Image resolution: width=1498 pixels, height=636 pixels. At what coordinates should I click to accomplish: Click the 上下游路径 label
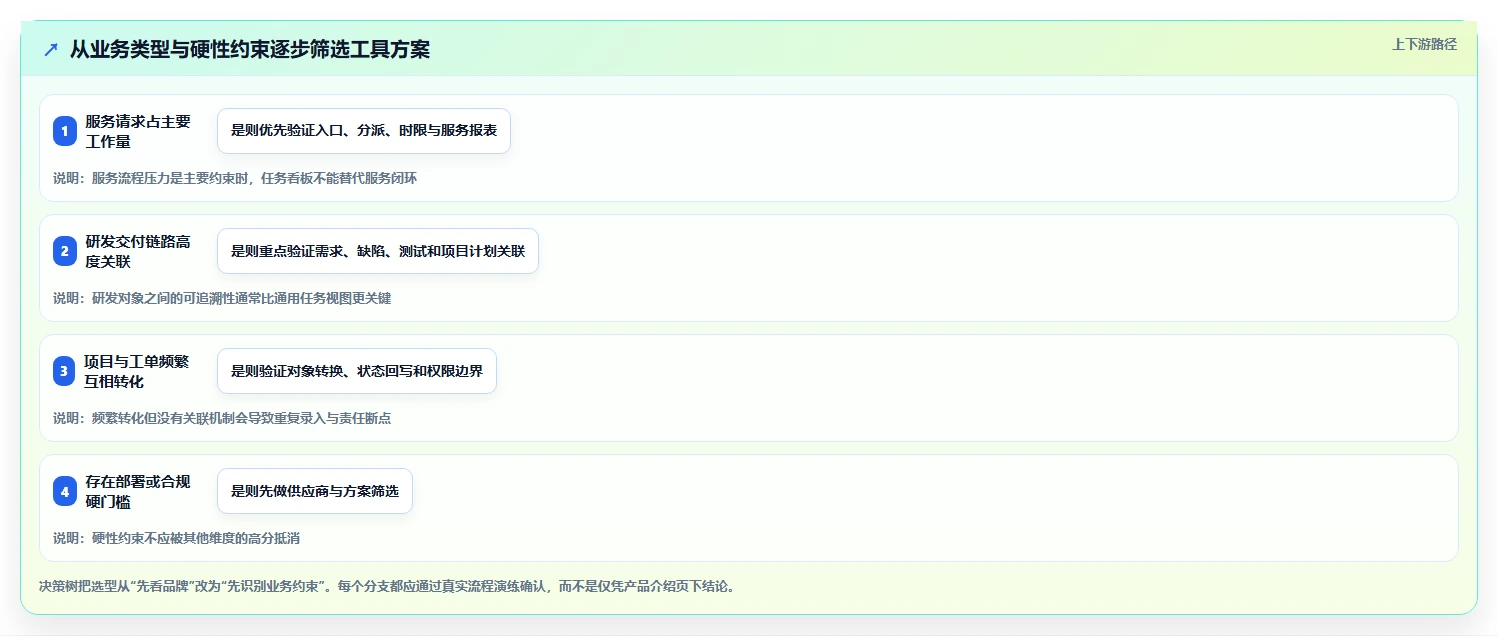(x=1424, y=44)
